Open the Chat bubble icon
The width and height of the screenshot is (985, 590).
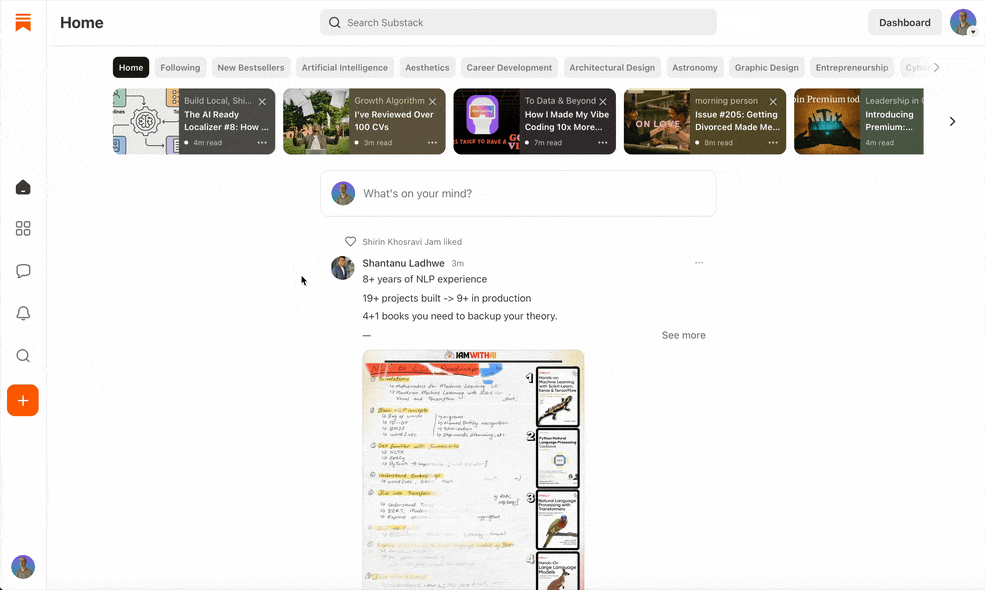pos(23,271)
